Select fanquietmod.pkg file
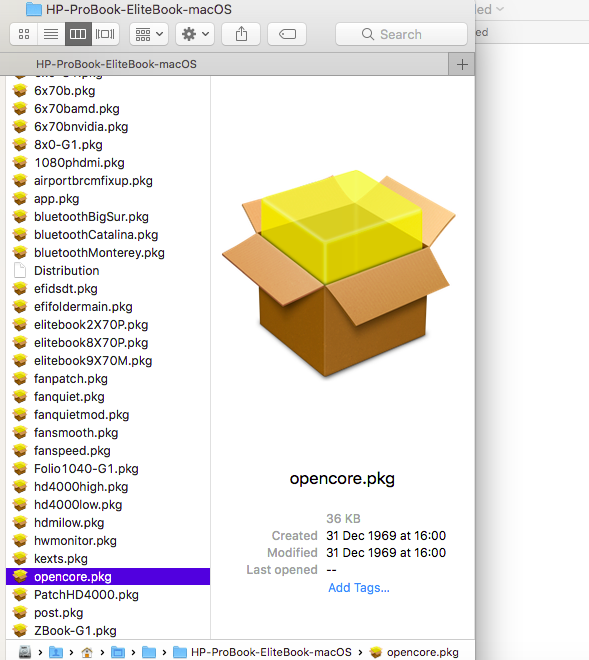The height and width of the screenshot is (660, 589). point(108,415)
